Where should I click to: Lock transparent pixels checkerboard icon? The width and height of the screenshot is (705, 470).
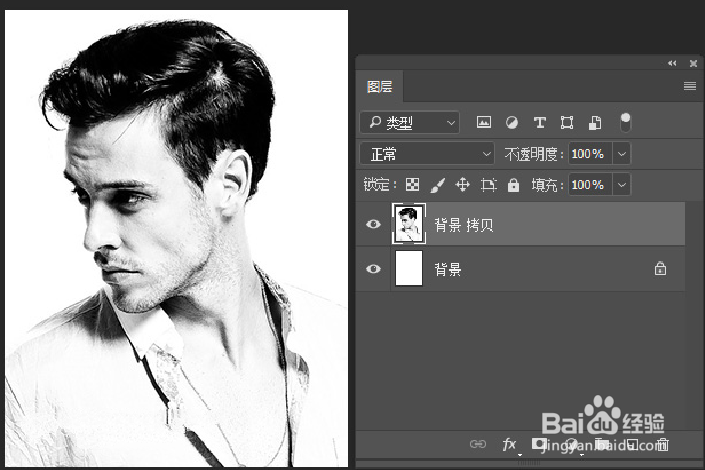412,184
